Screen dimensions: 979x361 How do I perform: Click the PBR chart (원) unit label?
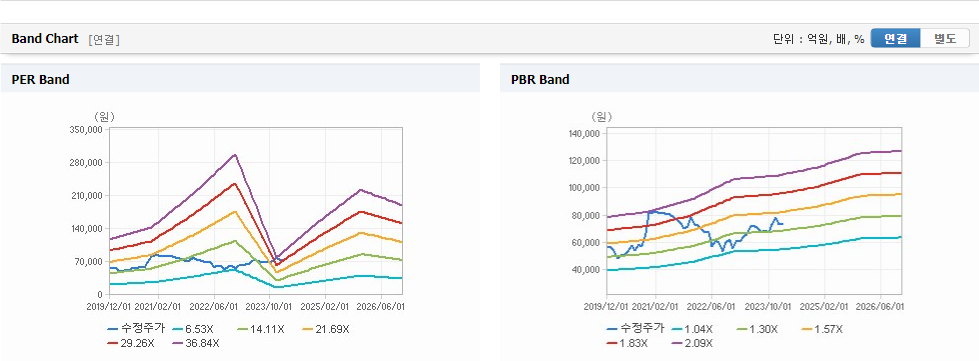coord(601,116)
